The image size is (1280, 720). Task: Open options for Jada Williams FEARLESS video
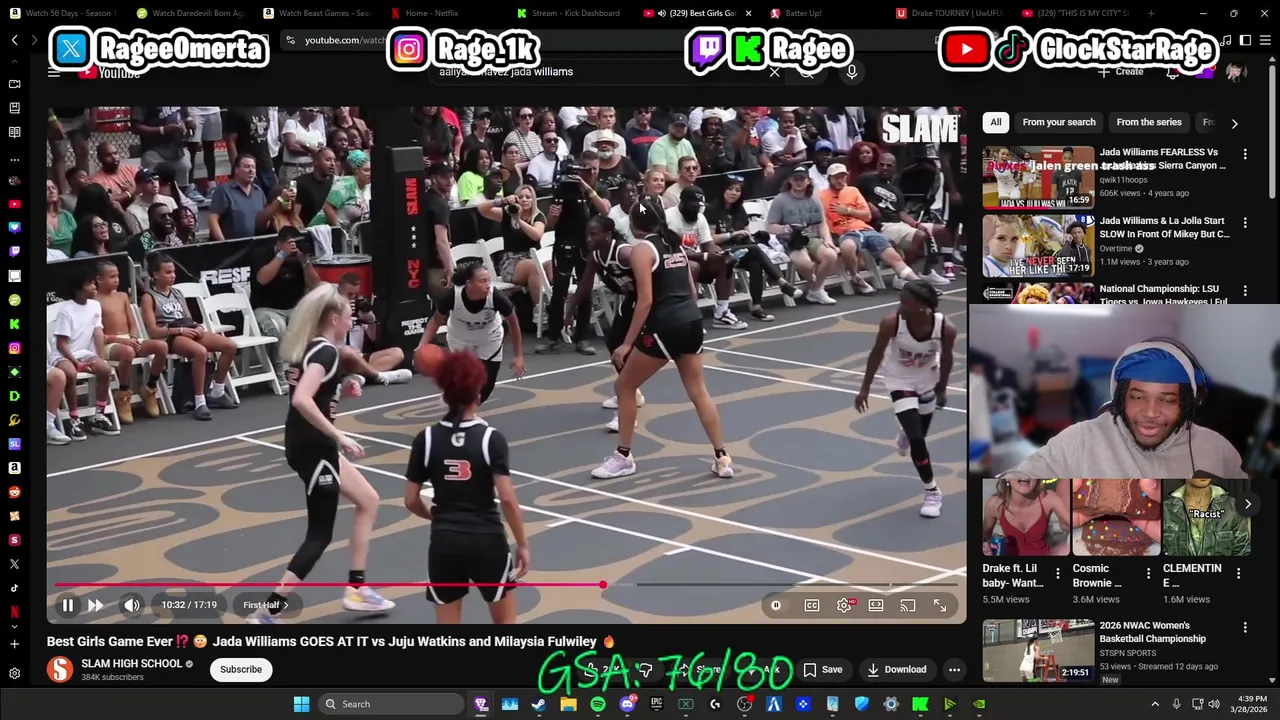pyautogui.click(x=1245, y=154)
